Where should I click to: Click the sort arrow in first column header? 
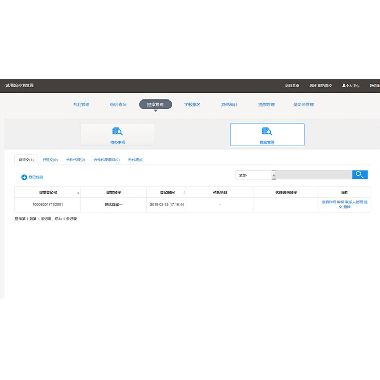click(x=78, y=193)
